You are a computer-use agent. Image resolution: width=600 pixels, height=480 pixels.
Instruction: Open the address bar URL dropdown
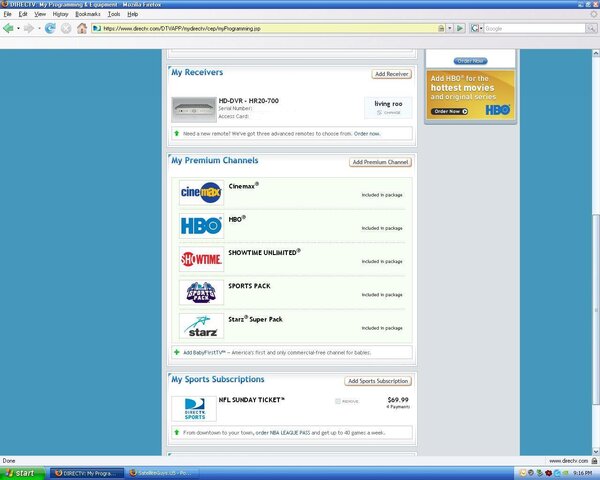pyautogui.click(x=450, y=28)
